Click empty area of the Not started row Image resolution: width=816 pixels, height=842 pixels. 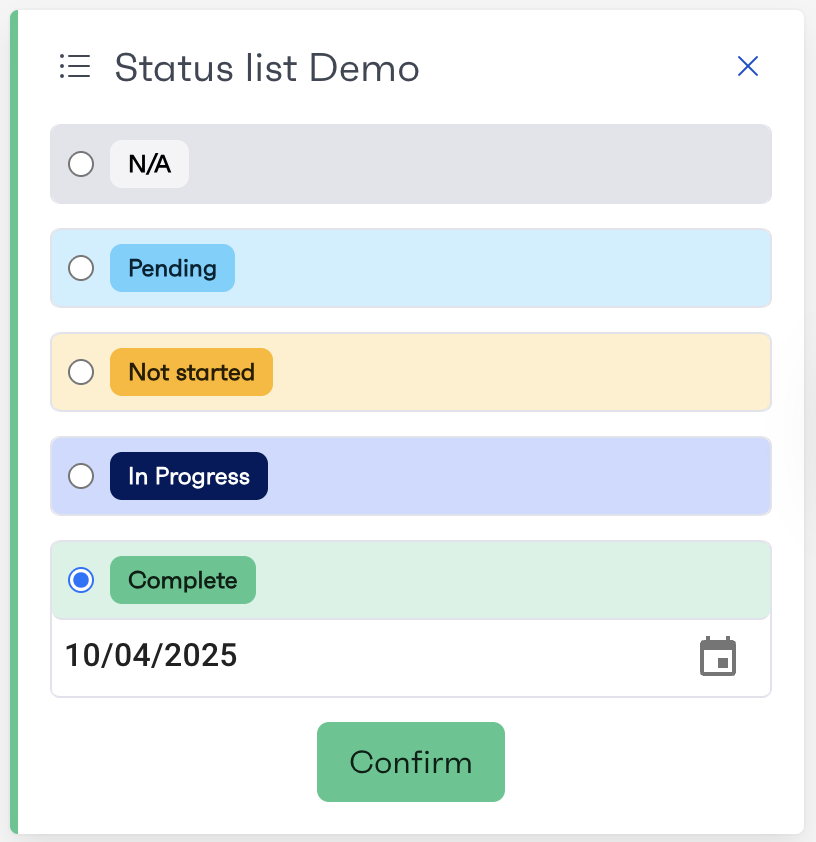point(521,372)
